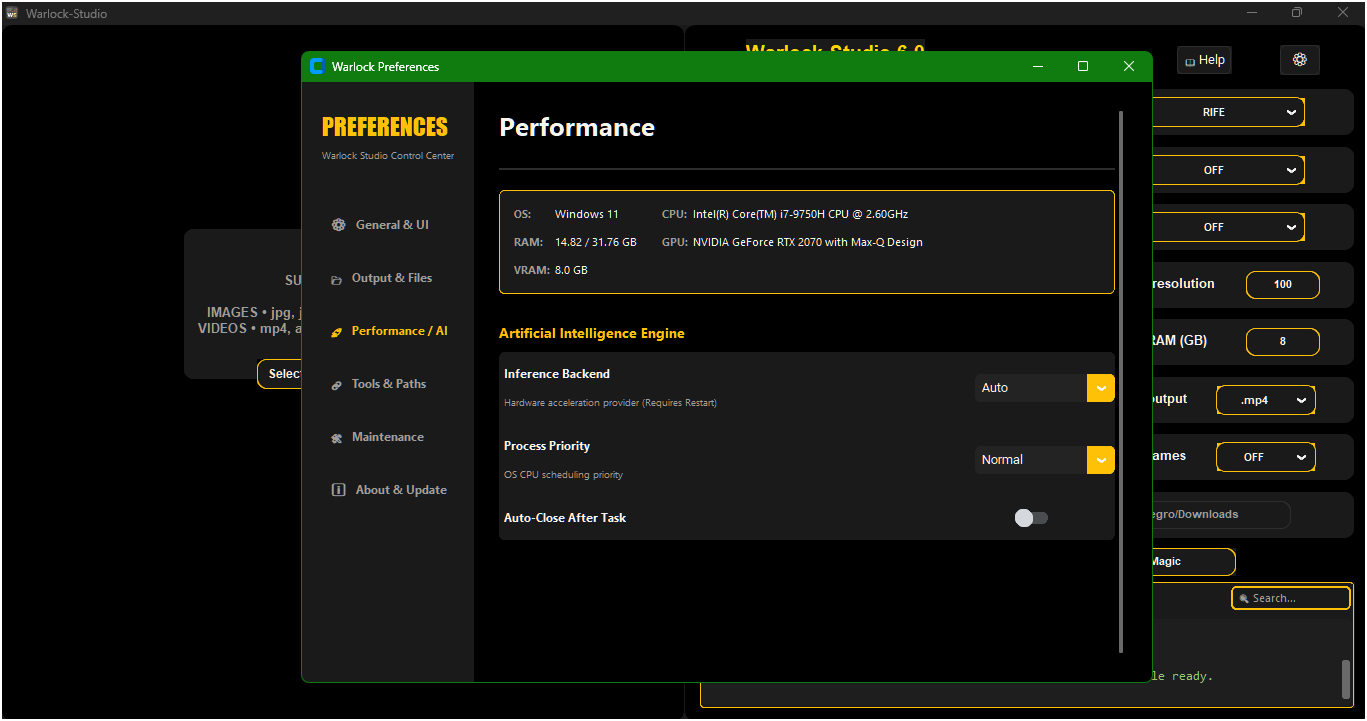This screenshot has width=1367, height=721.
Task: Click the VRAM value '8.0 GB'
Action: tap(571, 271)
